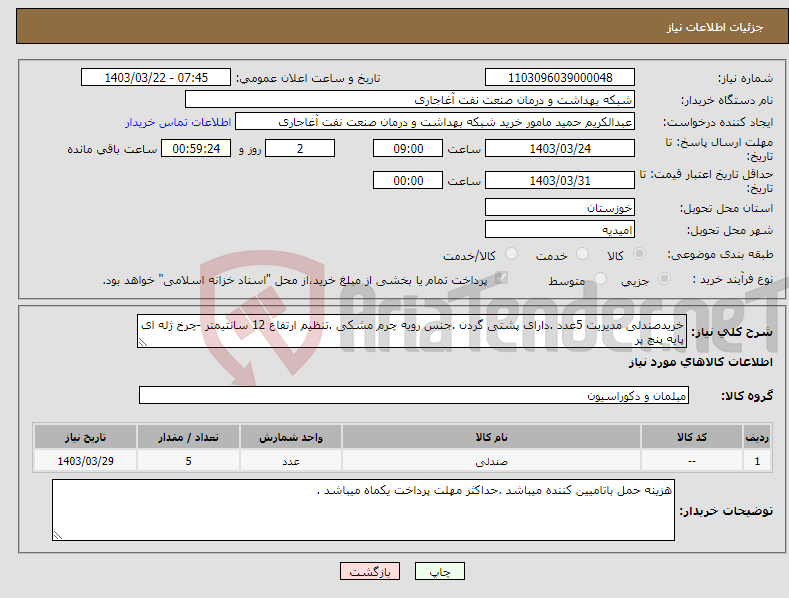Click the remaining time countdown 00:59:24
789x598 pixels.
196,148
